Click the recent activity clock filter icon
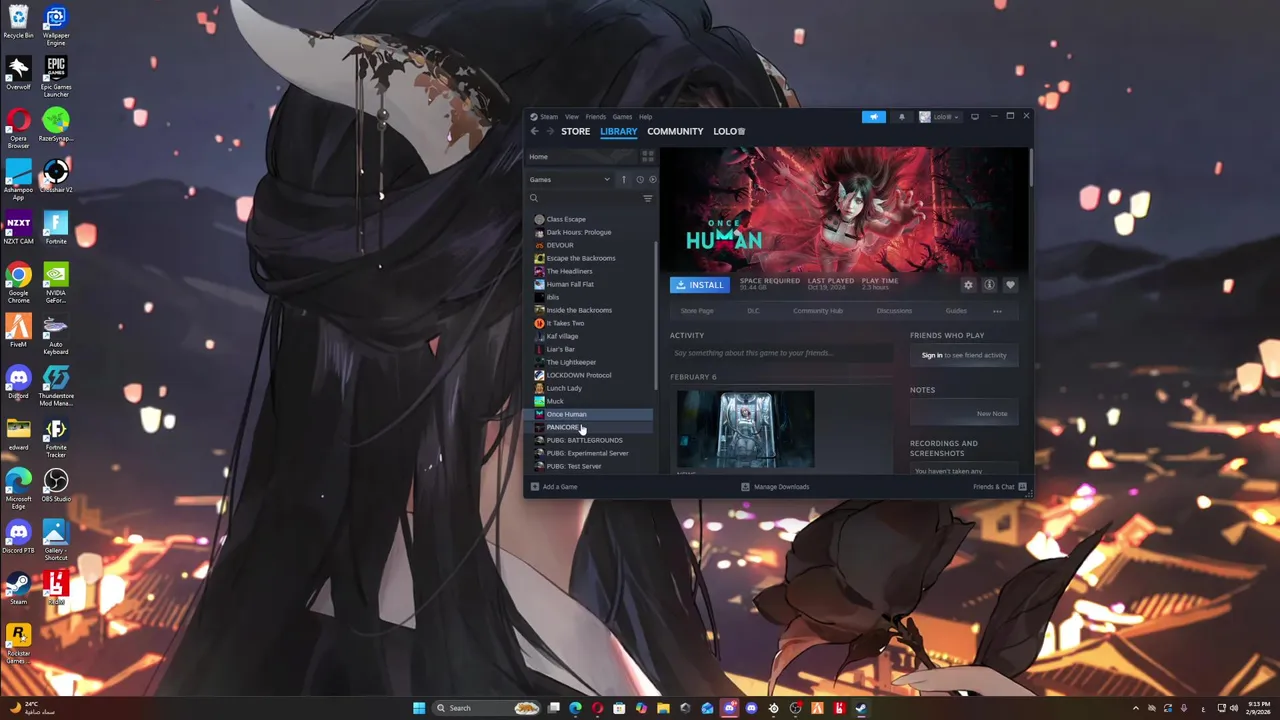Image resolution: width=1280 pixels, height=720 pixels. pos(640,180)
